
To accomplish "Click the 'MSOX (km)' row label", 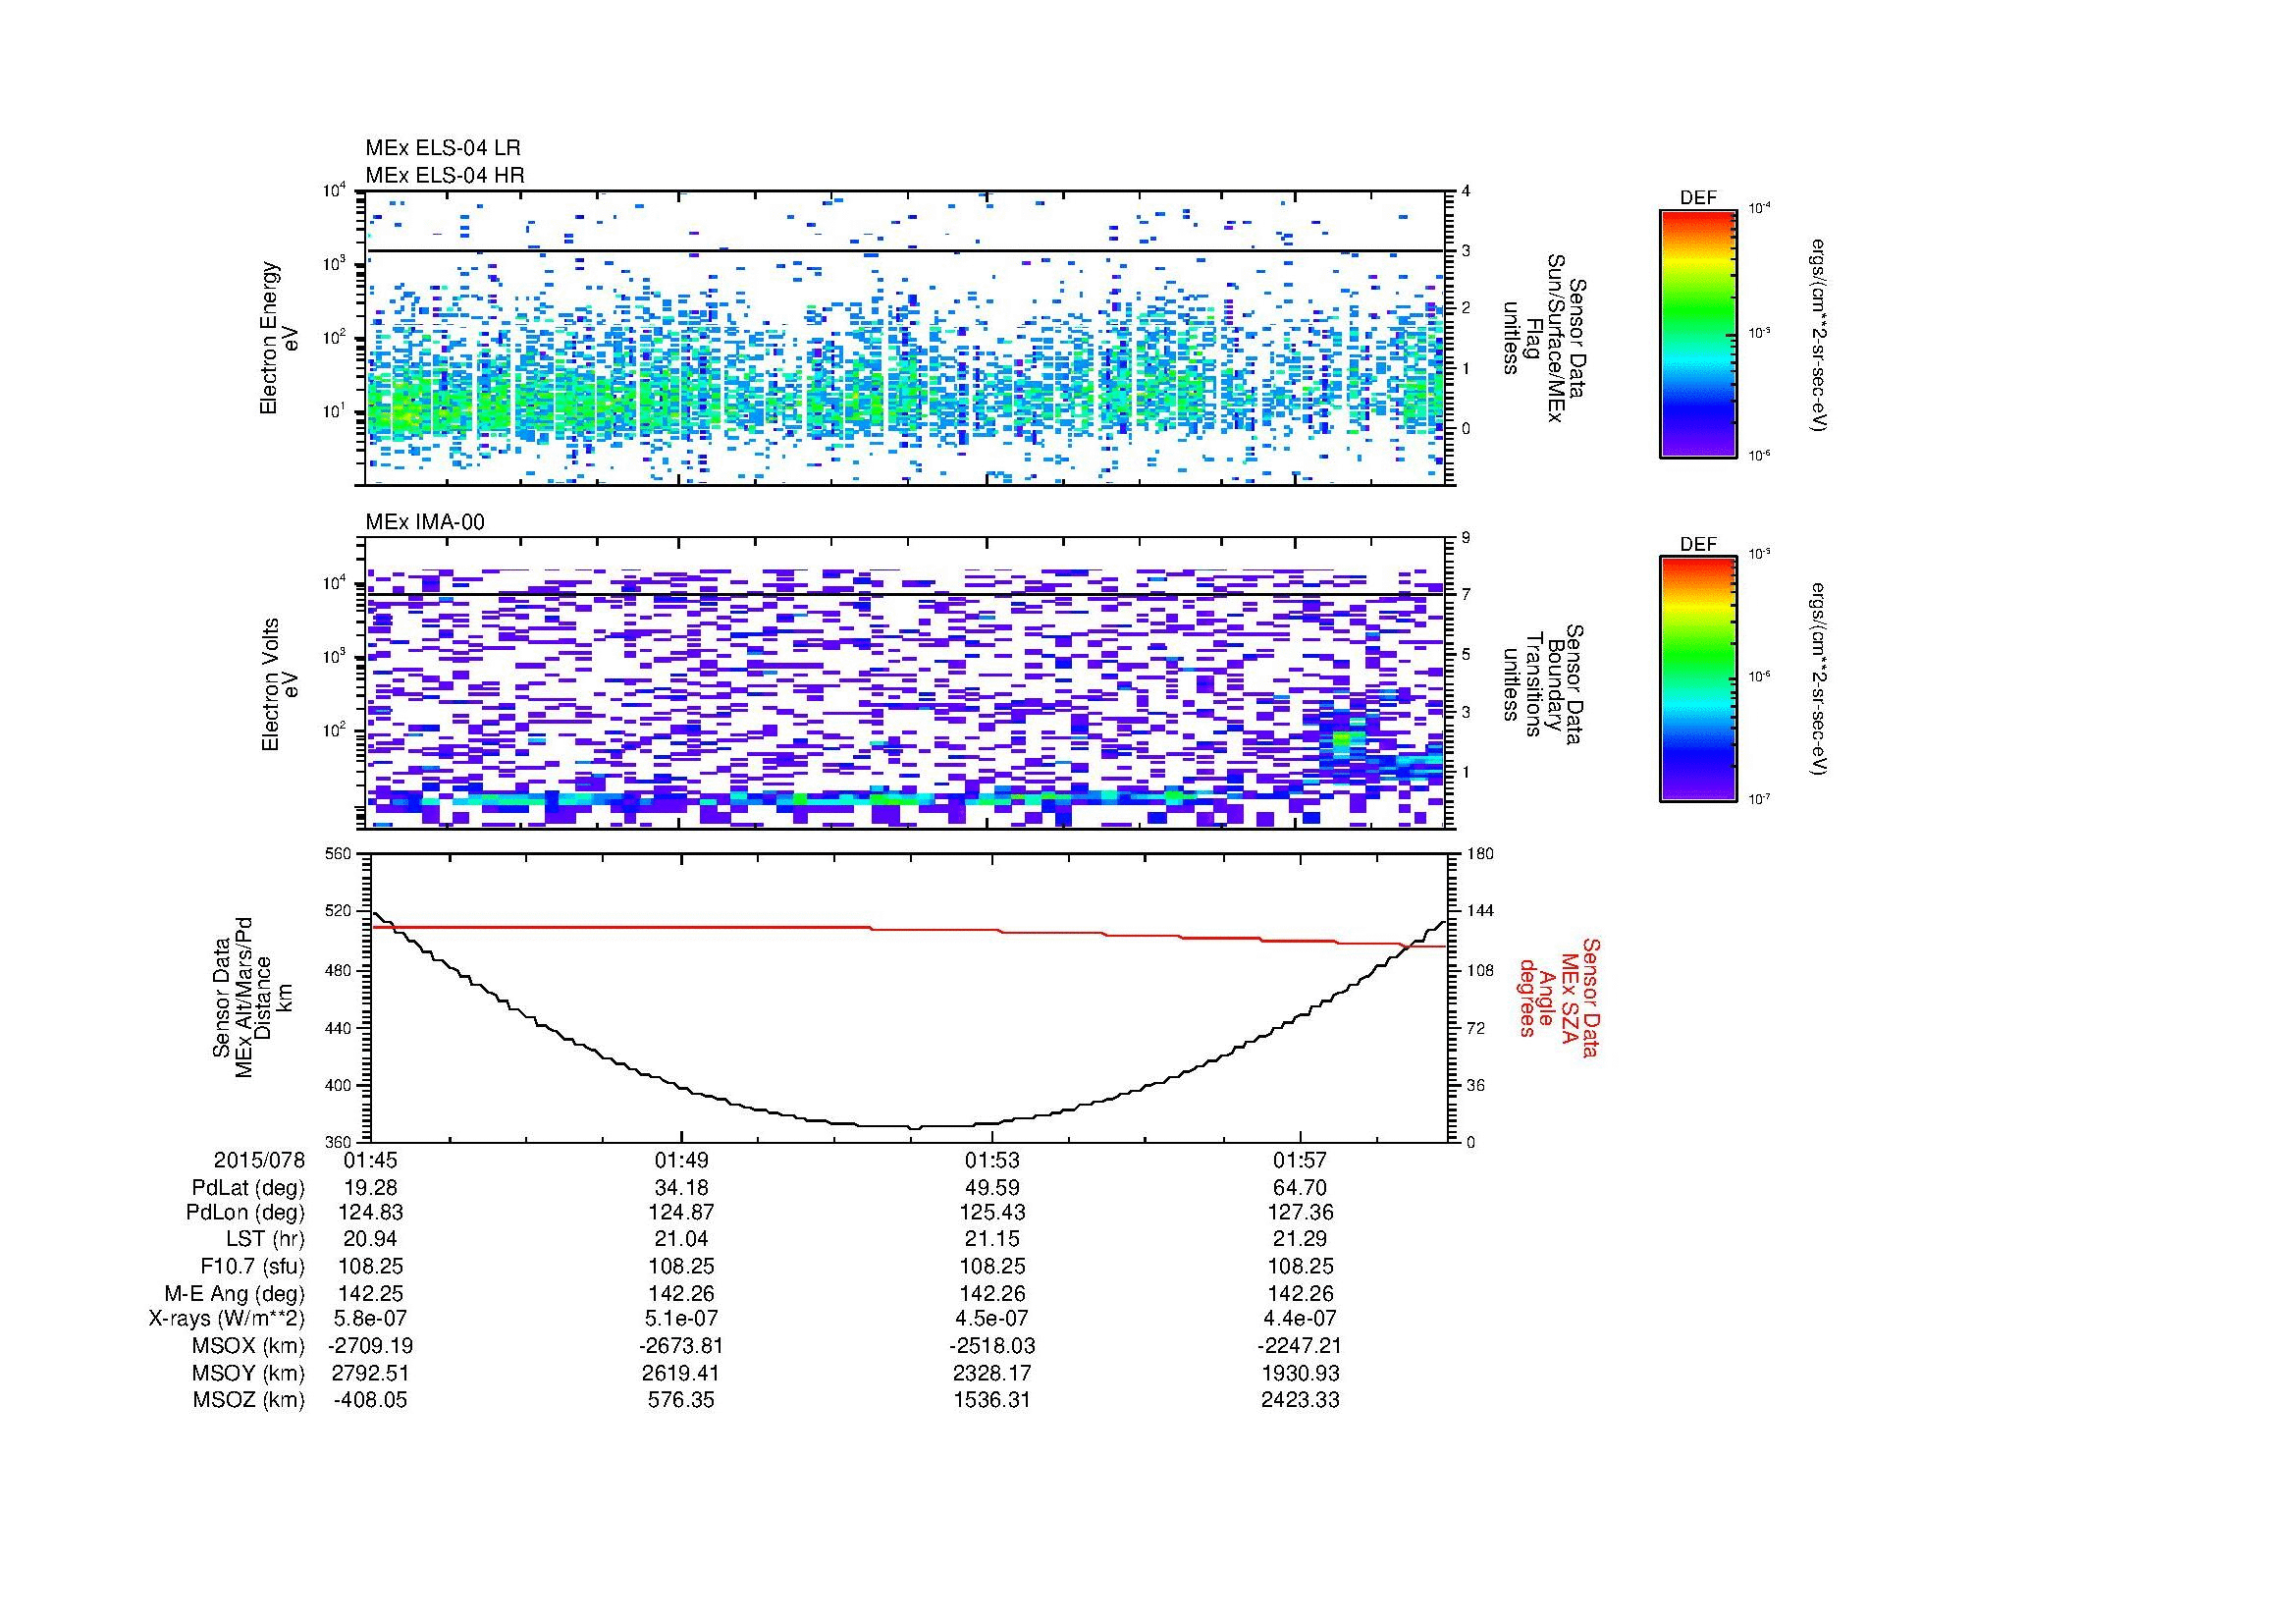I will pyautogui.click(x=248, y=1346).
